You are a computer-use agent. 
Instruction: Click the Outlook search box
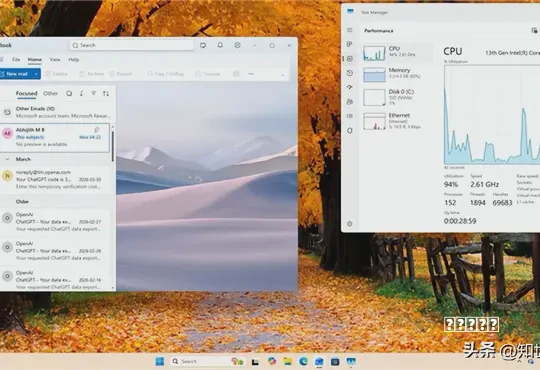click(132, 45)
